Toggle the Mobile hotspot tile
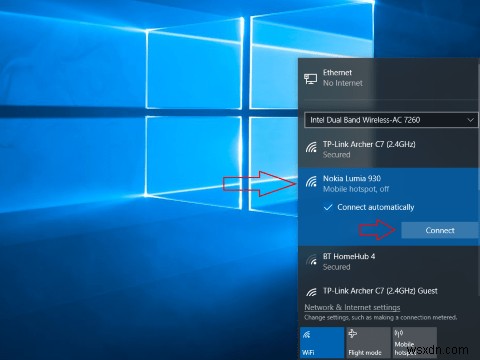Viewport: 480px width, 360px height. (x=415, y=342)
